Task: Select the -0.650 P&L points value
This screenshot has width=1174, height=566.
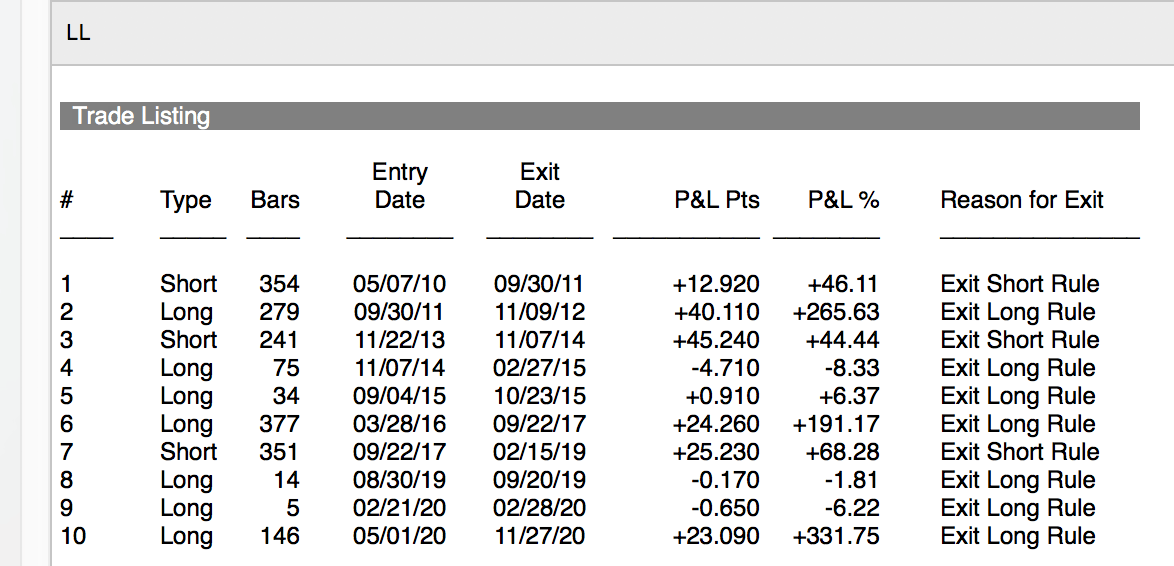Action: [x=725, y=508]
